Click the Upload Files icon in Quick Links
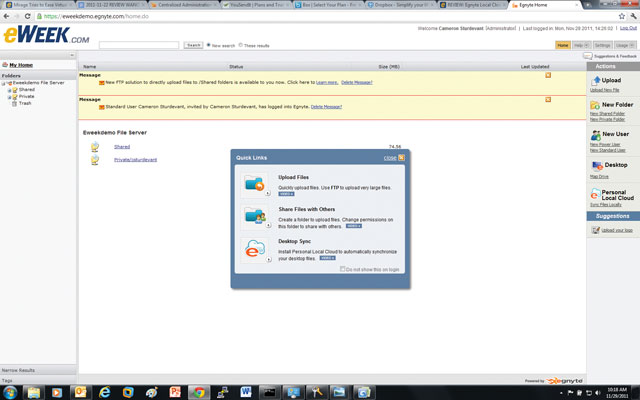Viewport: 640px width, 400px height. click(254, 183)
